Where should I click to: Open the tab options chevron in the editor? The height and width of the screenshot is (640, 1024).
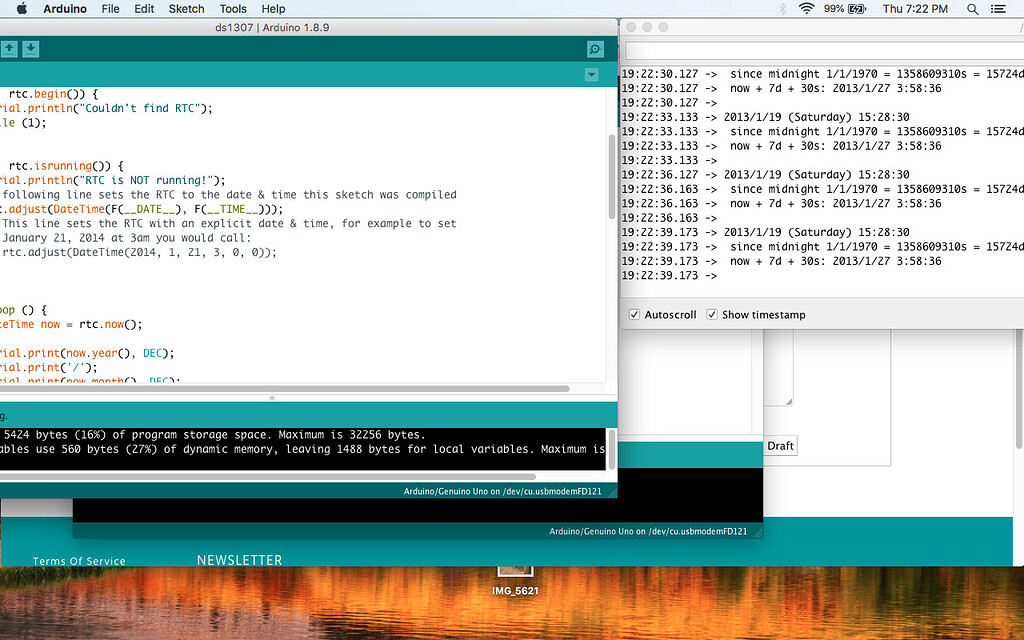[x=591, y=74]
